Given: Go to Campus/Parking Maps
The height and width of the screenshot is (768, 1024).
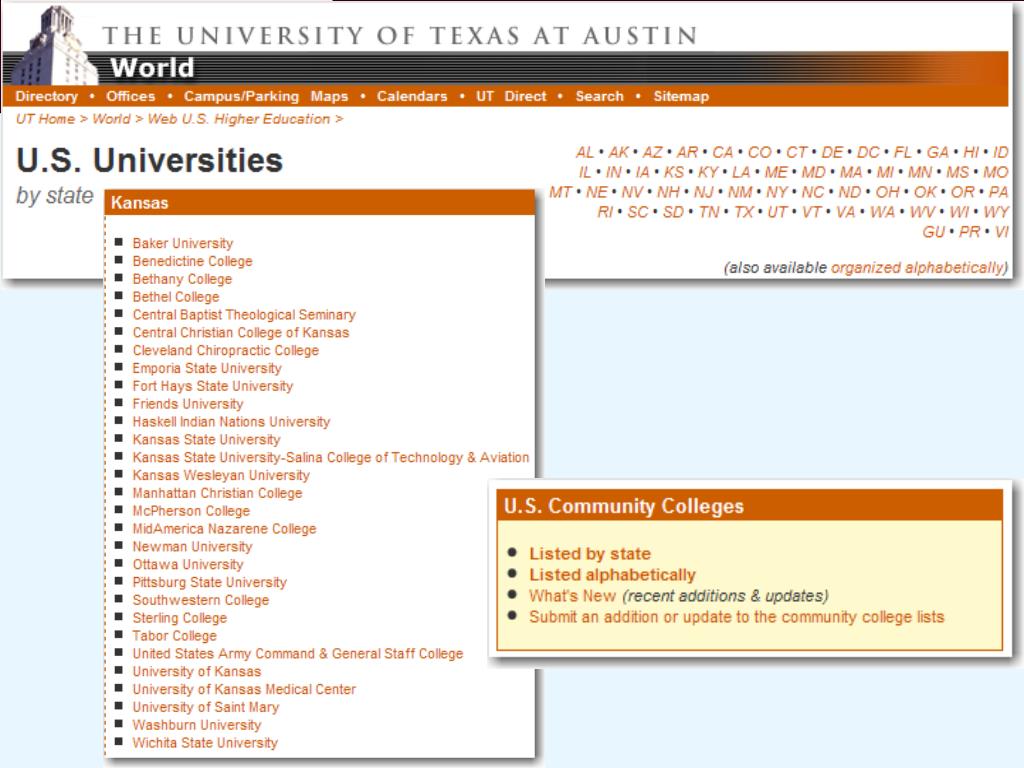Looking at the screenshot, I should pos(266,96).
